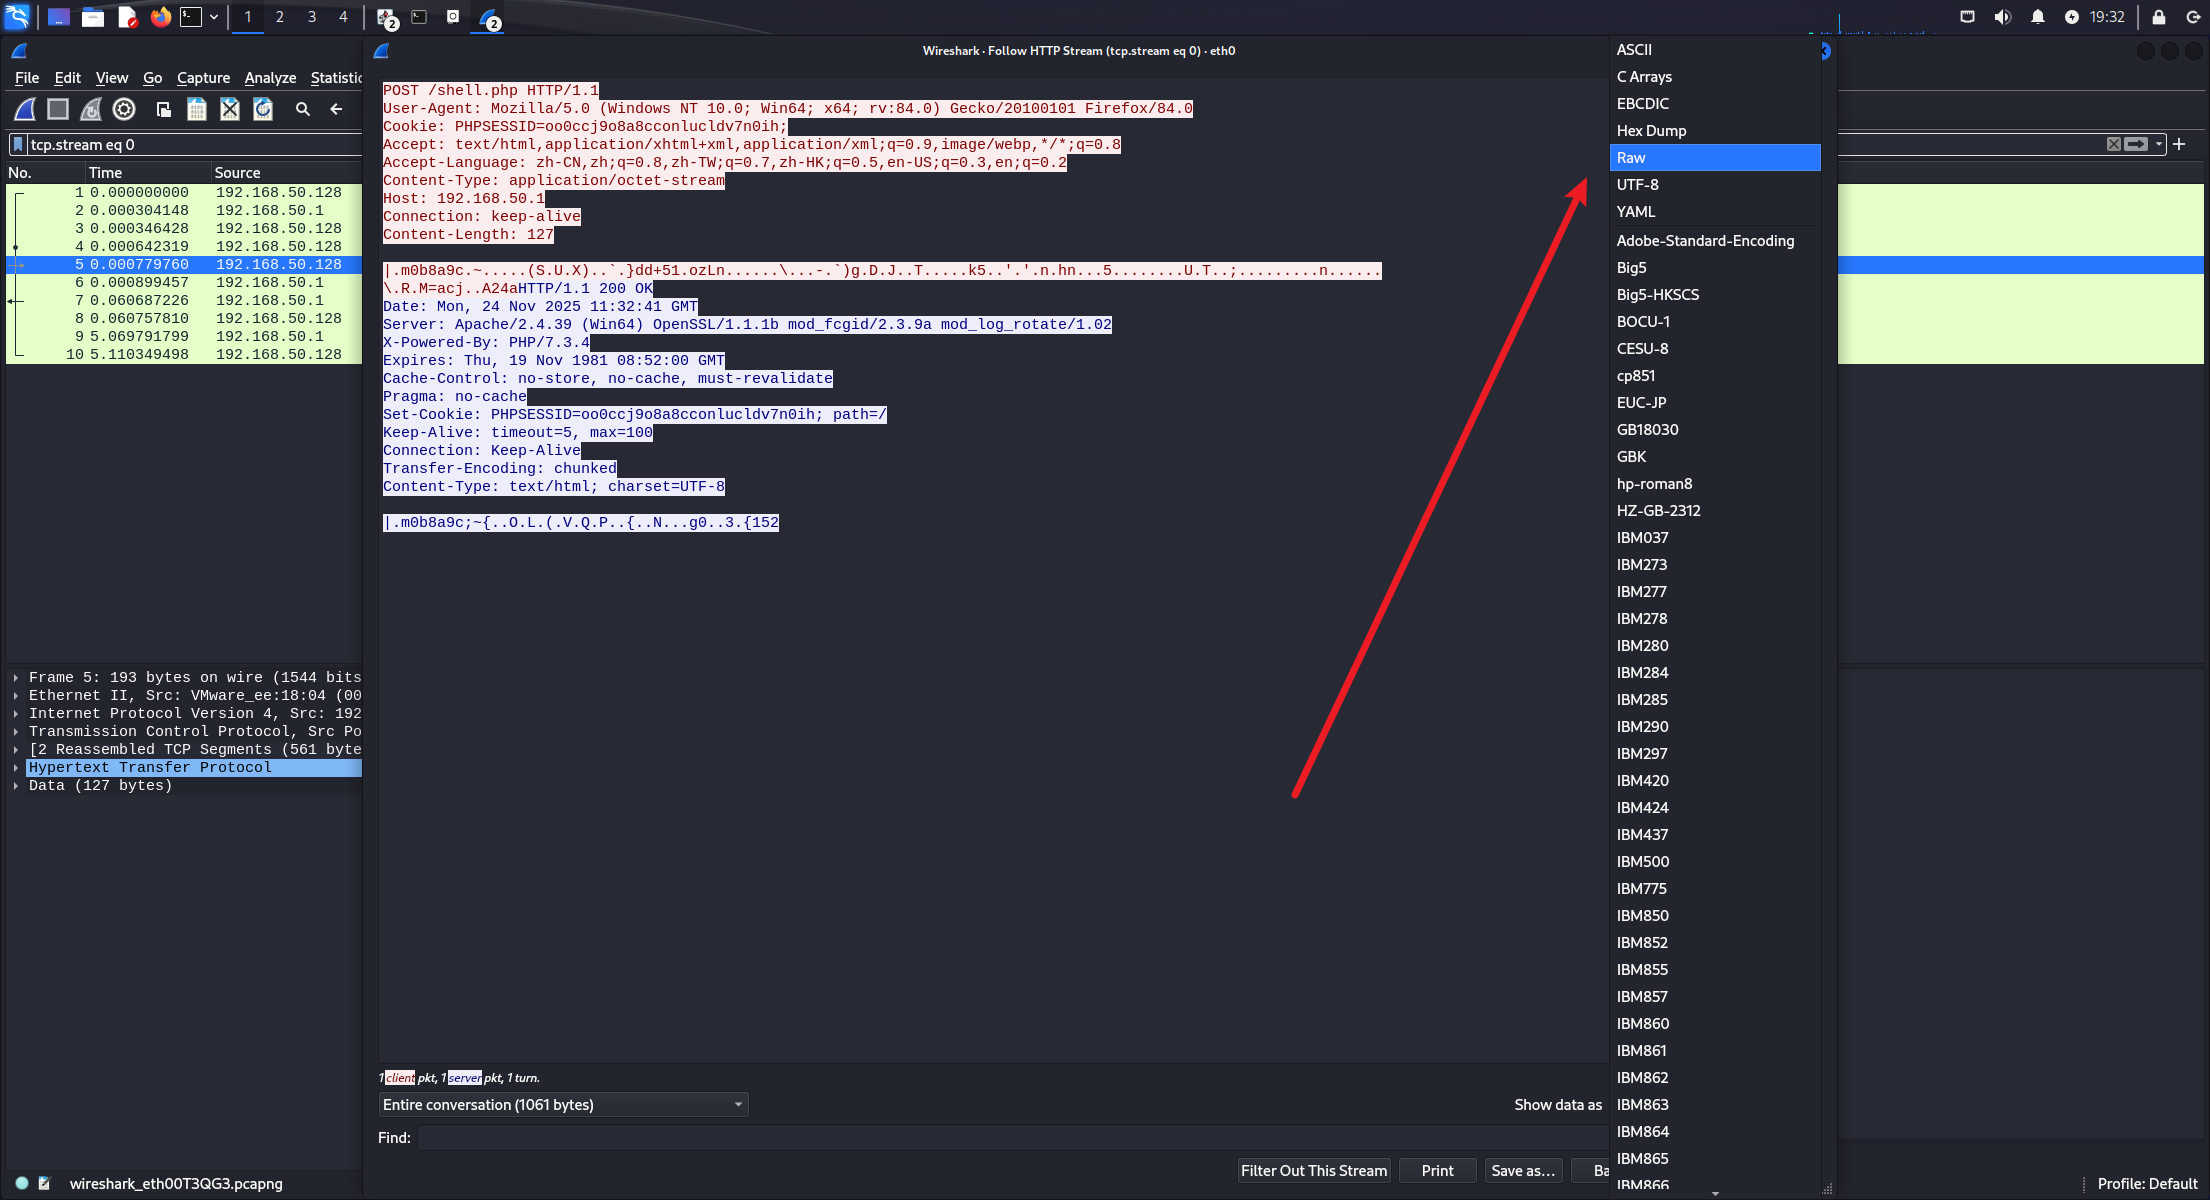
Task: Click the Save as… button
Action: (x=1522, y=1171)
